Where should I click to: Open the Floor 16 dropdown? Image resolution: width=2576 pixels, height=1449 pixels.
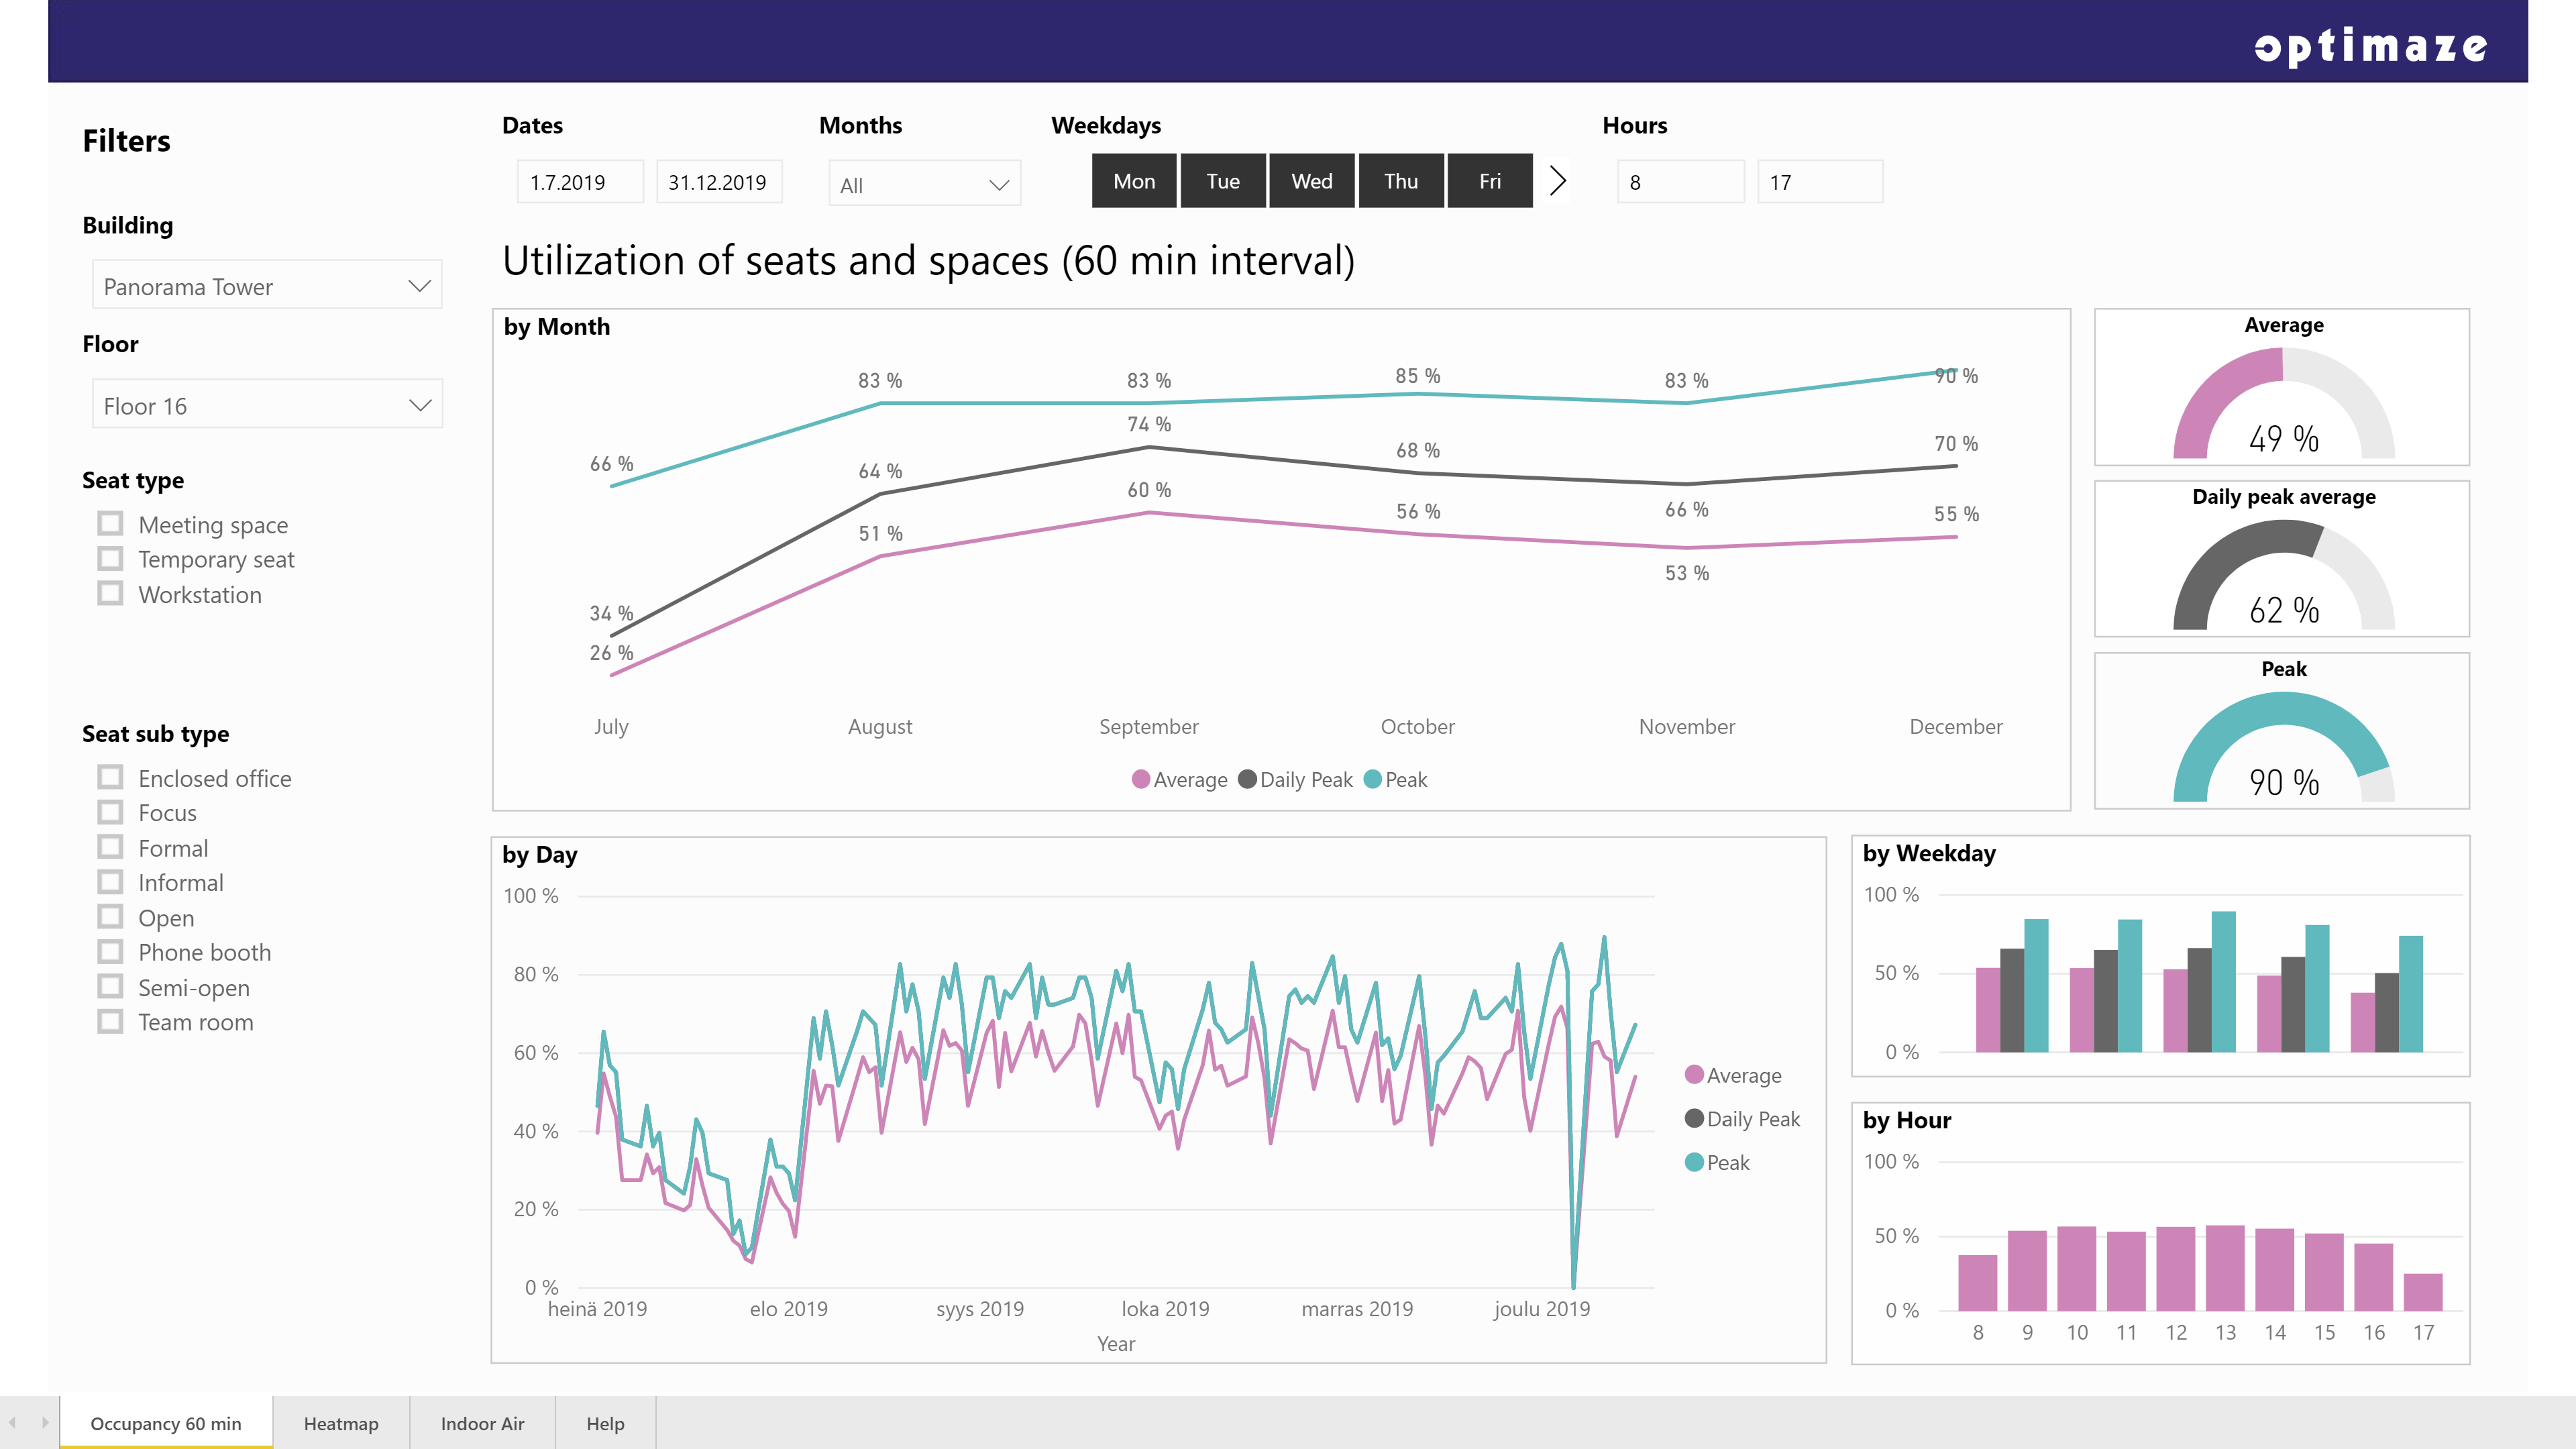267,406
